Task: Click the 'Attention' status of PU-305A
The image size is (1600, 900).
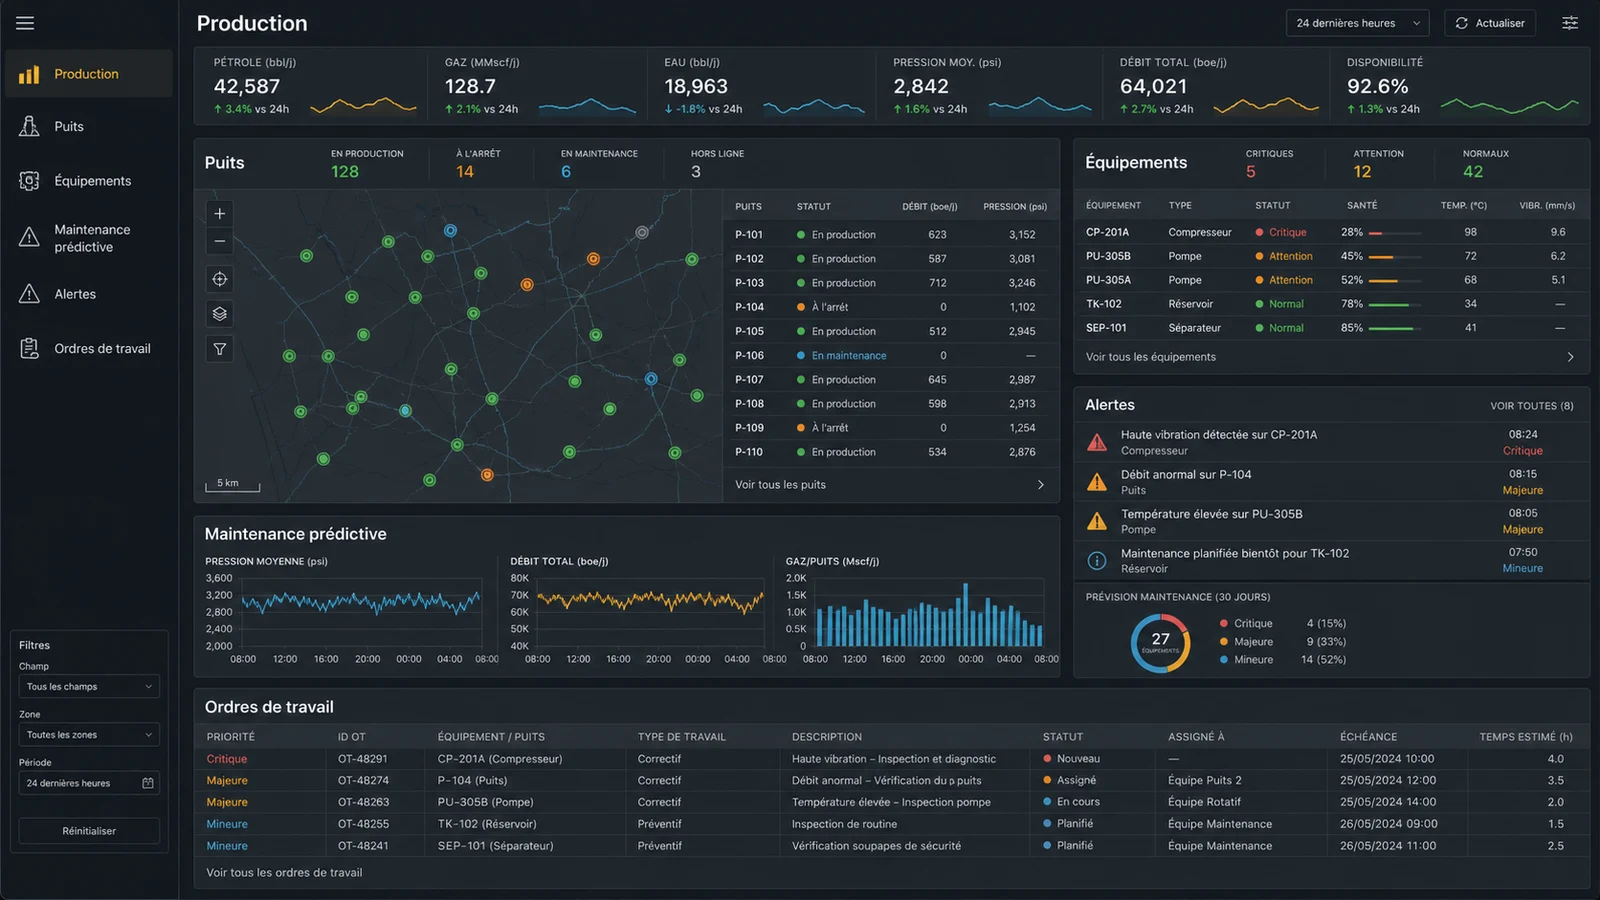Action: 1291,280
